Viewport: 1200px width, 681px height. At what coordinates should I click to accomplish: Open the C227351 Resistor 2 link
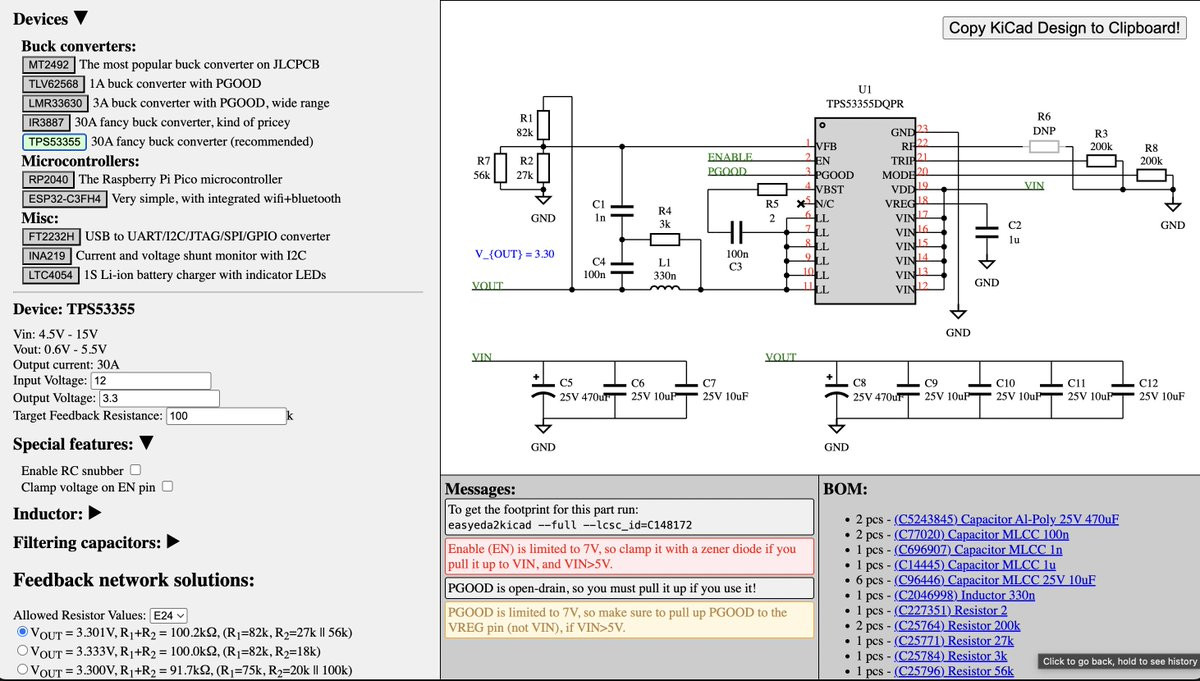coord(951,610)
